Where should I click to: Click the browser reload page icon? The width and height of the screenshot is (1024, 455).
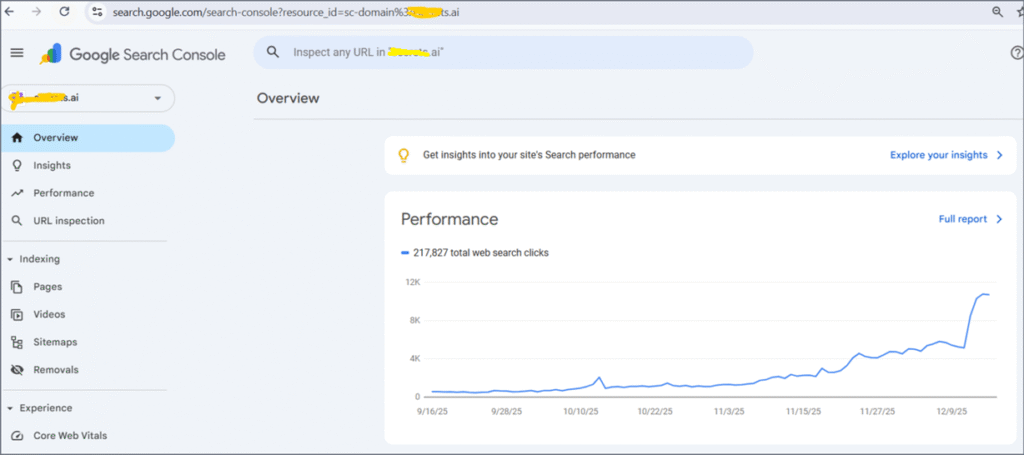click(65, 12)
